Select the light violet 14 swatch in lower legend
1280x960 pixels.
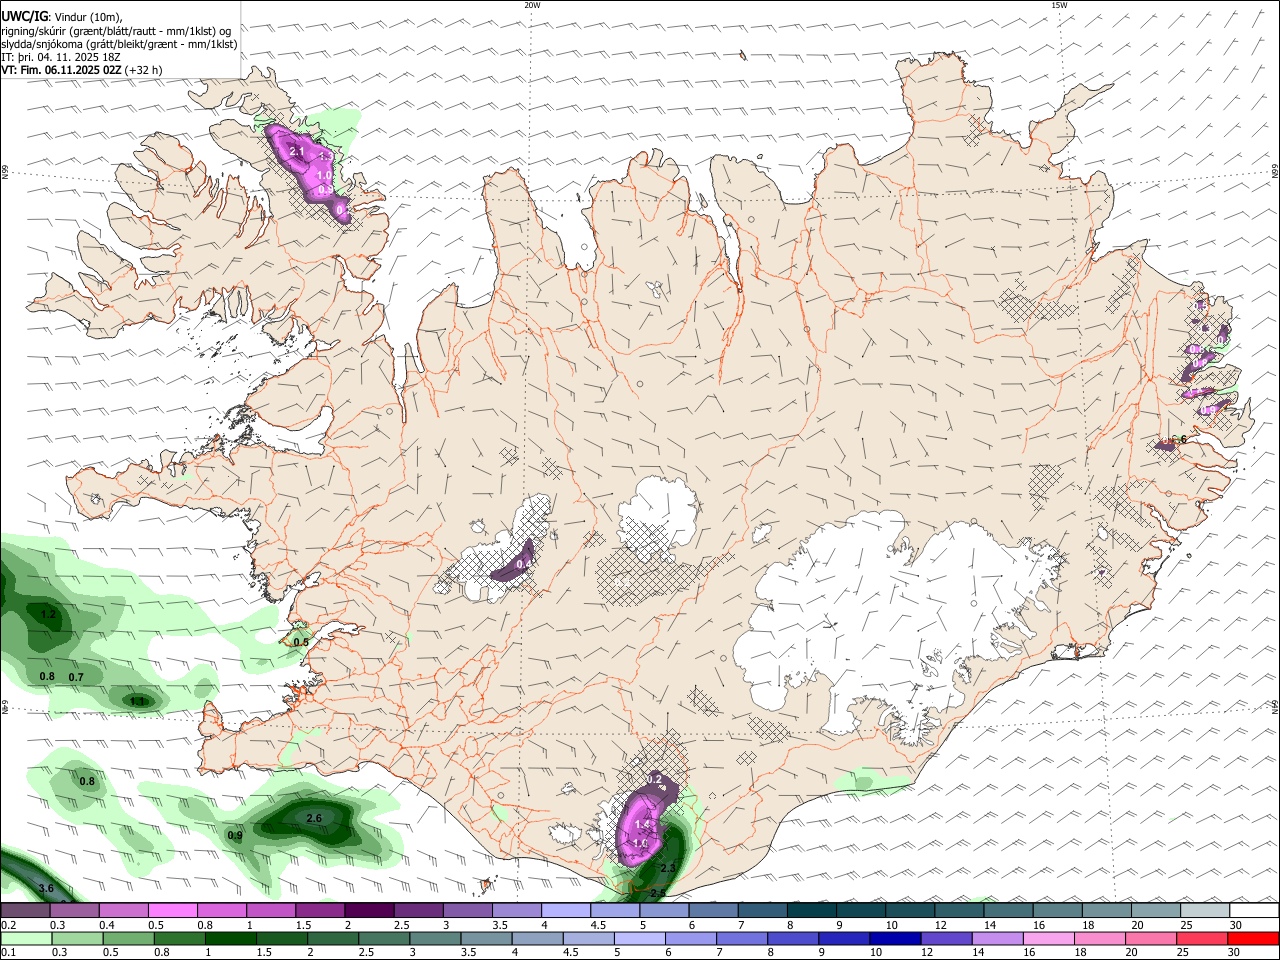point(997,938)
